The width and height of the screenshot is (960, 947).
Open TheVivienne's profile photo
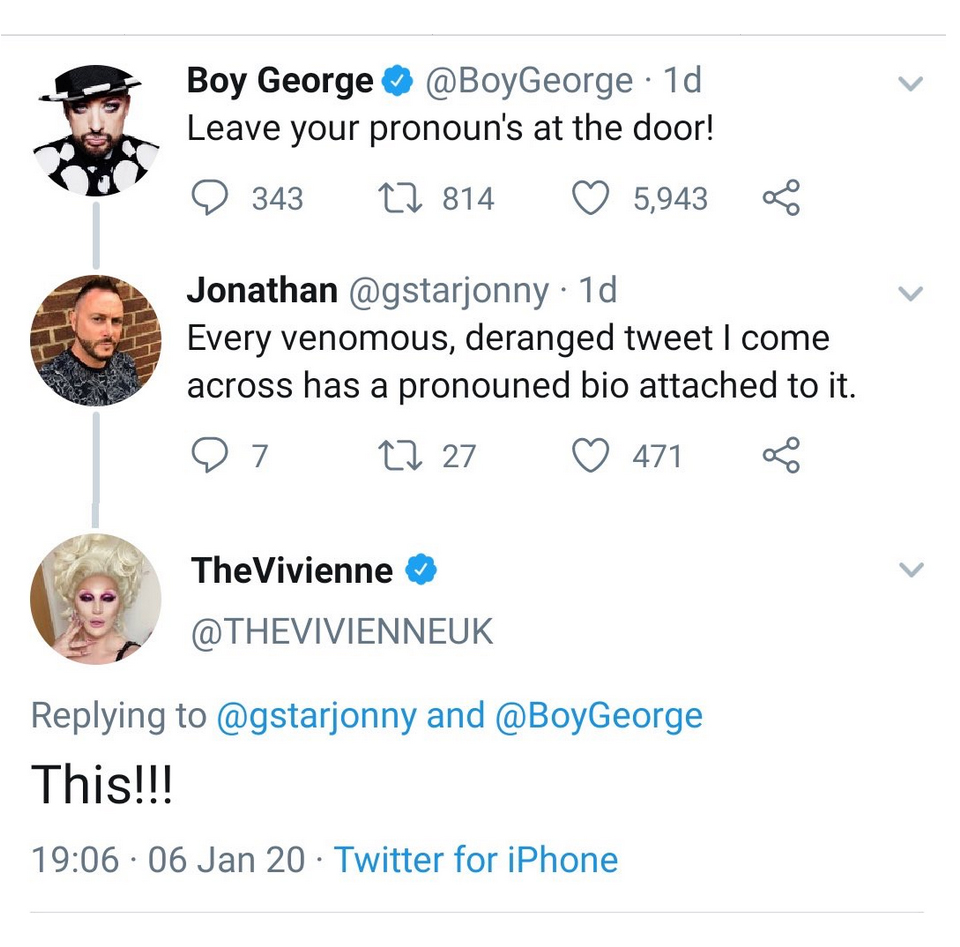(x=96, y=598)
